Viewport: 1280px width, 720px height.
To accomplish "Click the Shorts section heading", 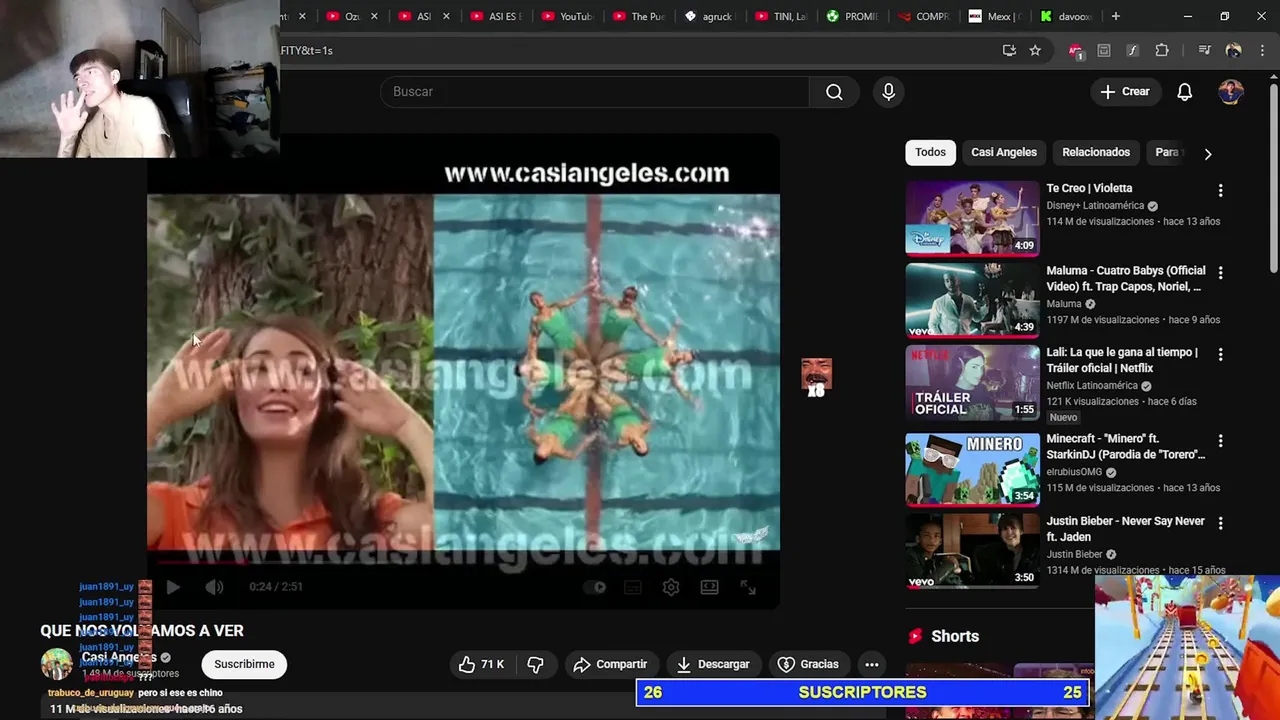I will coord(955,636).
